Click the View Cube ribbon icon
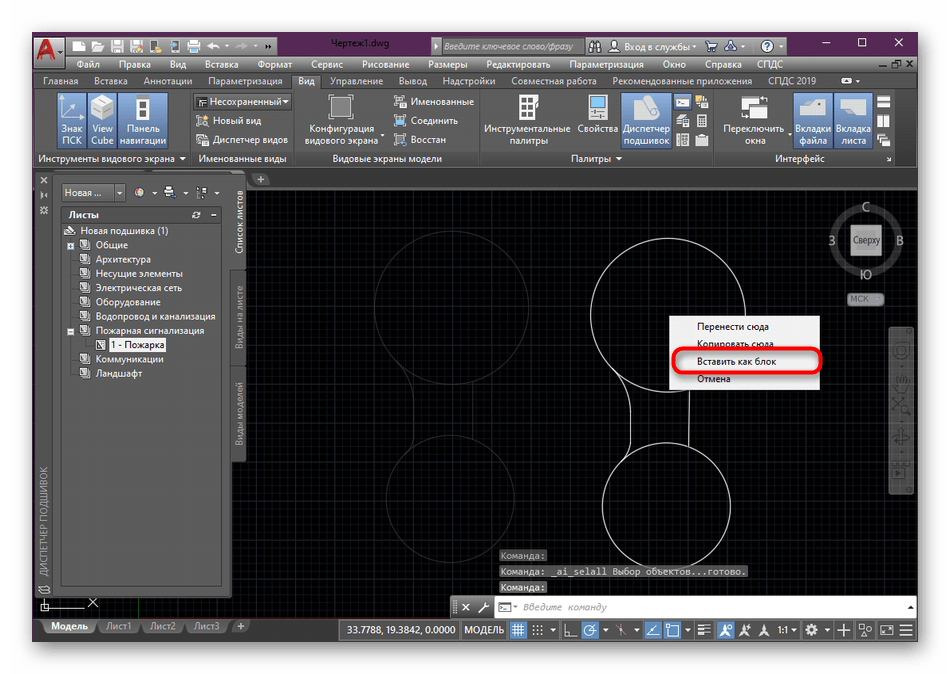Viewport: 950px width, 674px height. [x=102, y=120]
